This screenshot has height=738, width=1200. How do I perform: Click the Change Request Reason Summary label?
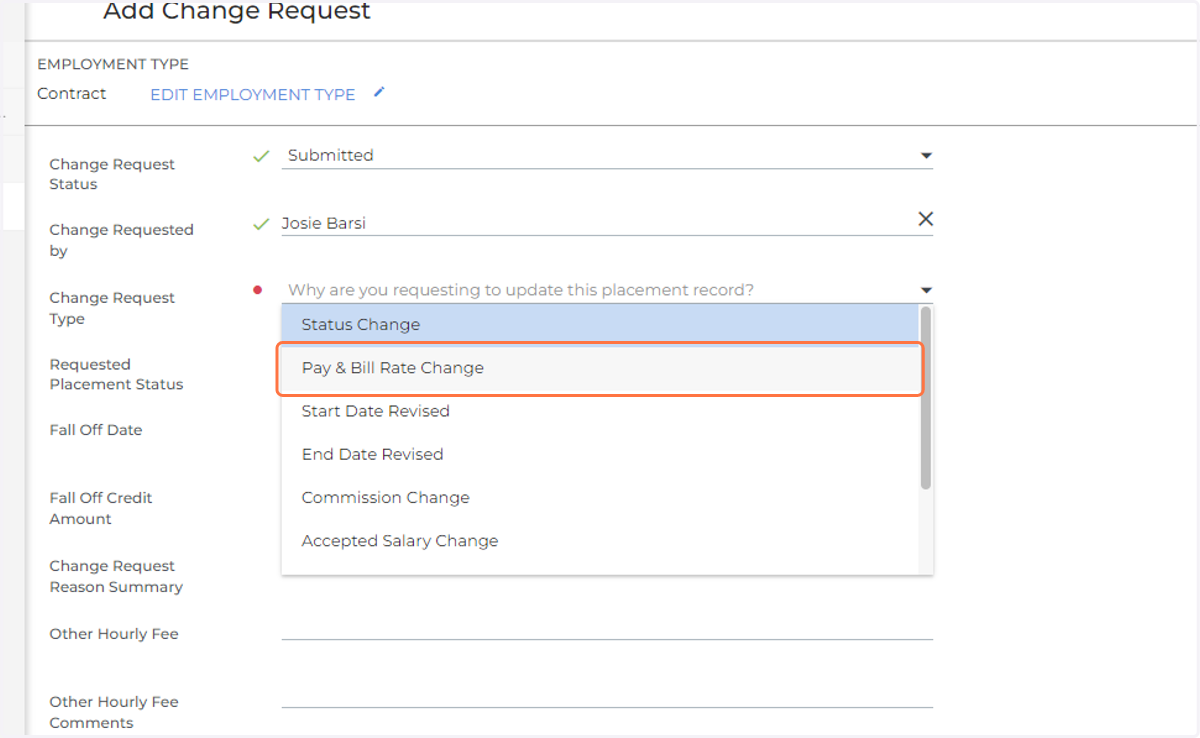(x=116, y=577)
